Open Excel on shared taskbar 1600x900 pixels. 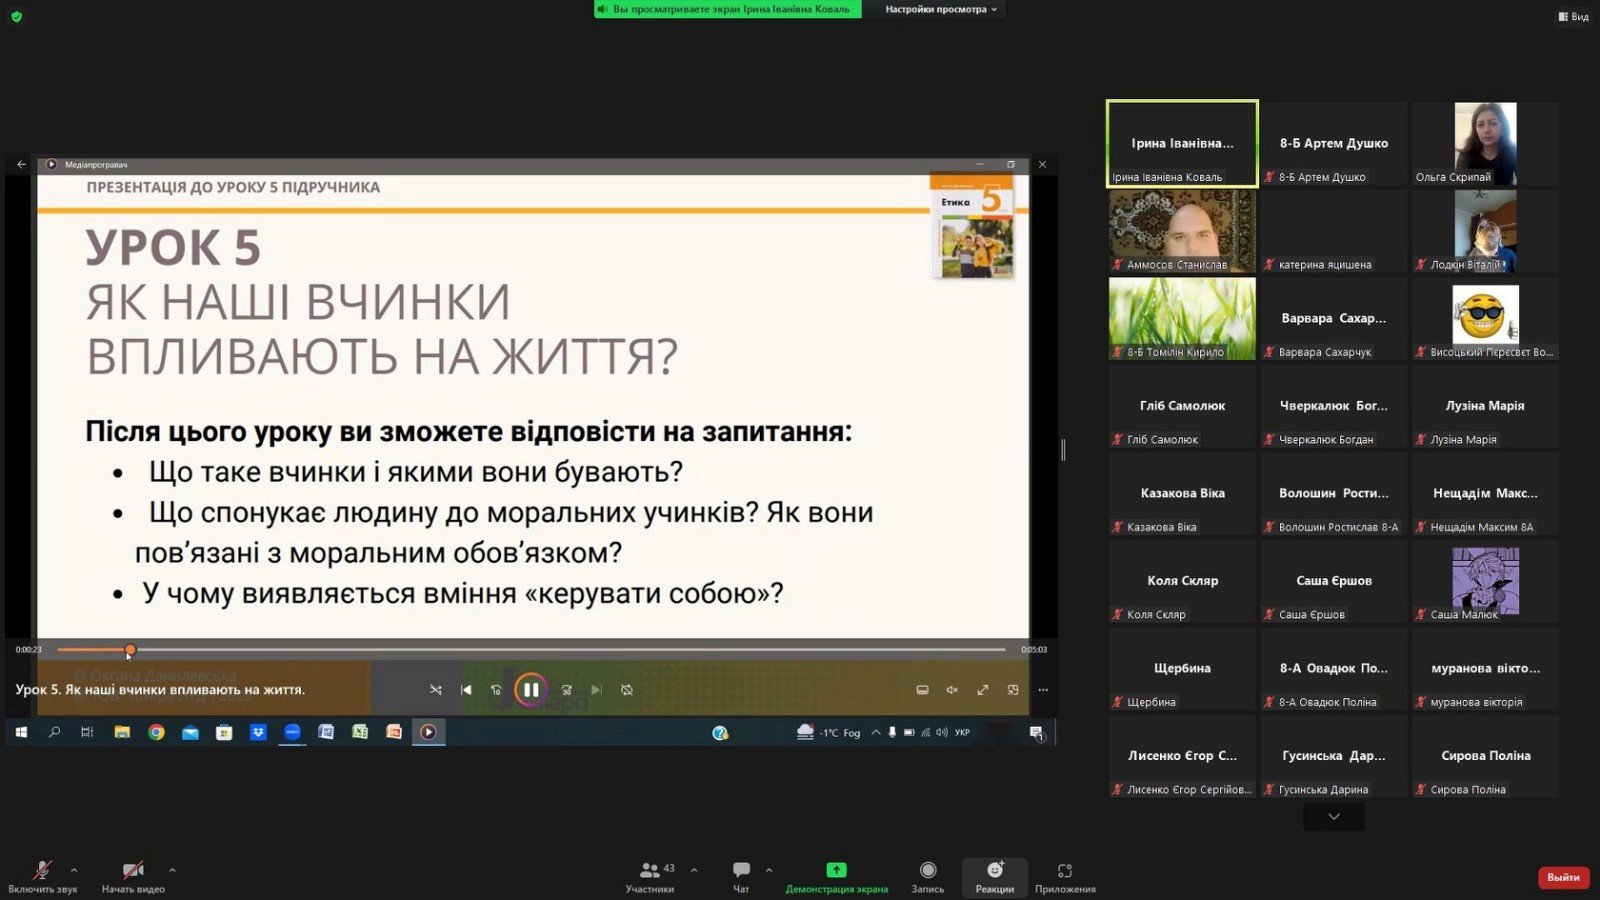tap(360, 732)
